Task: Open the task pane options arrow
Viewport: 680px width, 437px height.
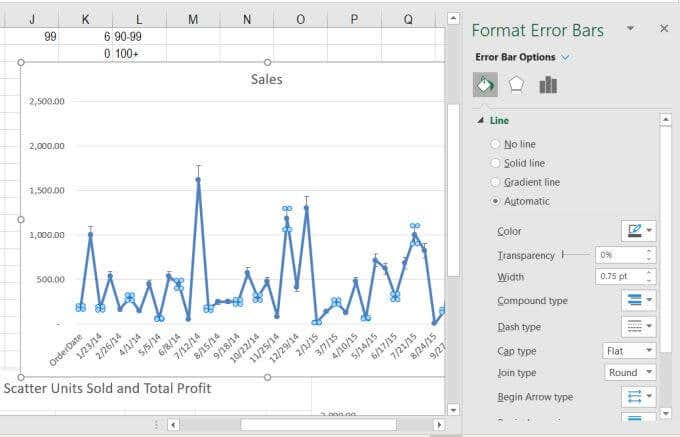Action: coord(630,29)
